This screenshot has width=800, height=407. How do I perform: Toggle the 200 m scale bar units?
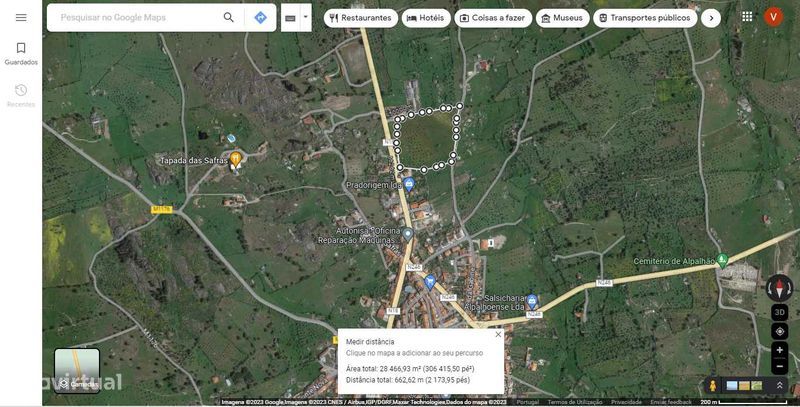click(x=742, y=402)
